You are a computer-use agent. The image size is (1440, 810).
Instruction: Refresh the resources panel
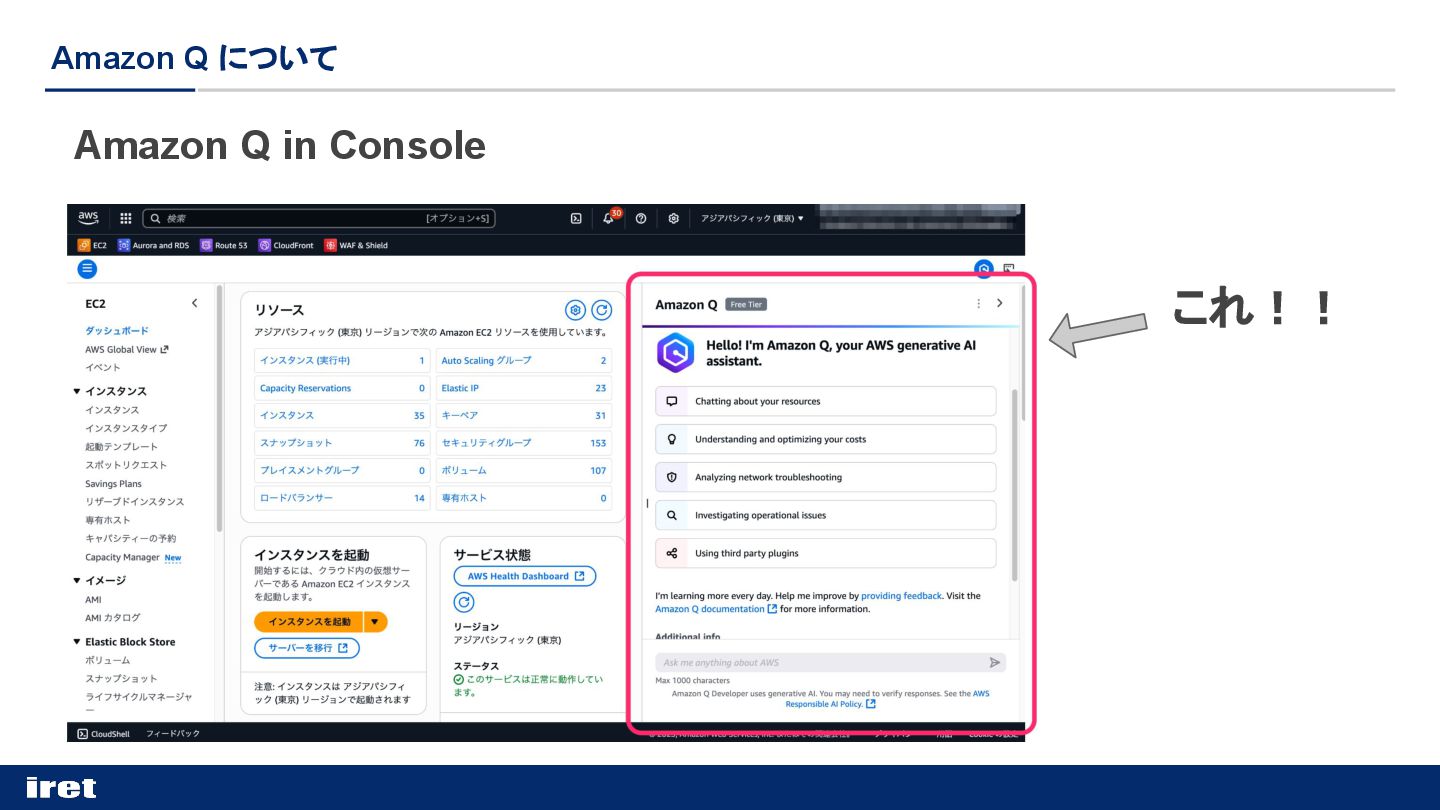[x=601, y=310]
